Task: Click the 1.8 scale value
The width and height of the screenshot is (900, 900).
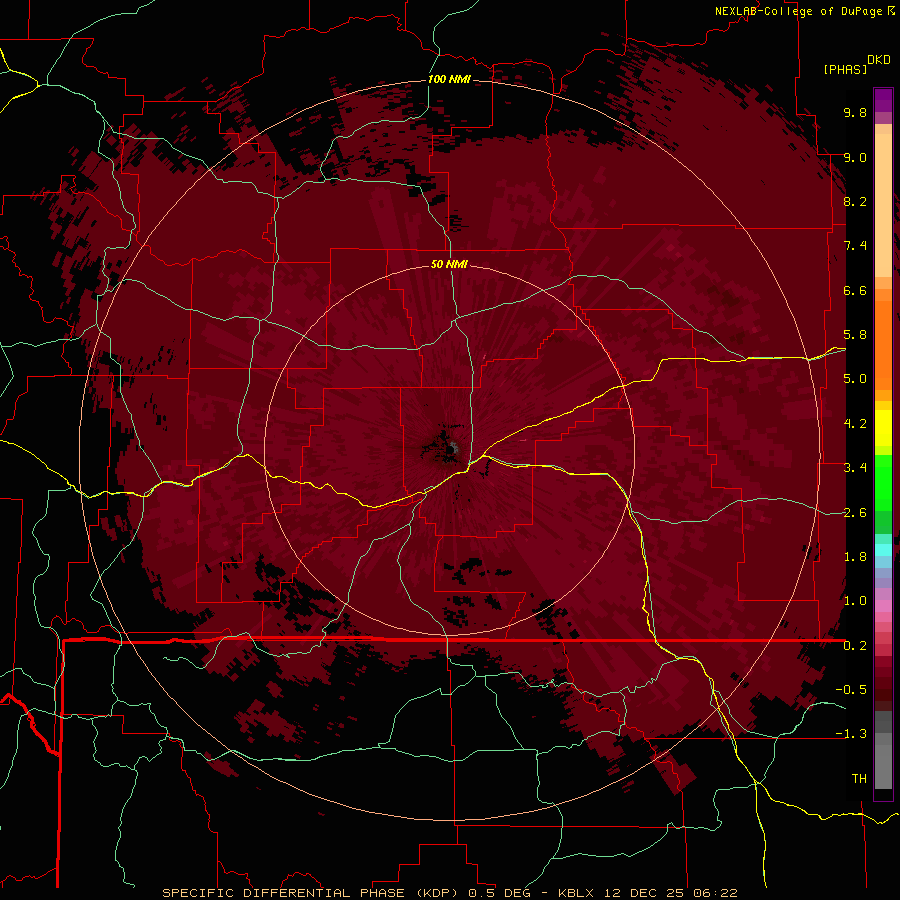Action: 855,557
